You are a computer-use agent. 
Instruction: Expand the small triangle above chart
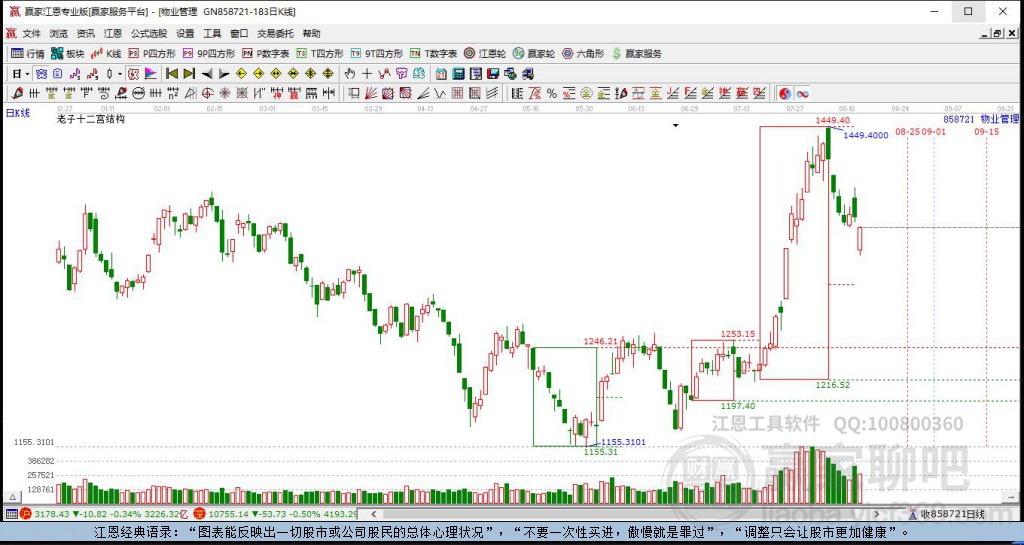click(x=676, y=125)
